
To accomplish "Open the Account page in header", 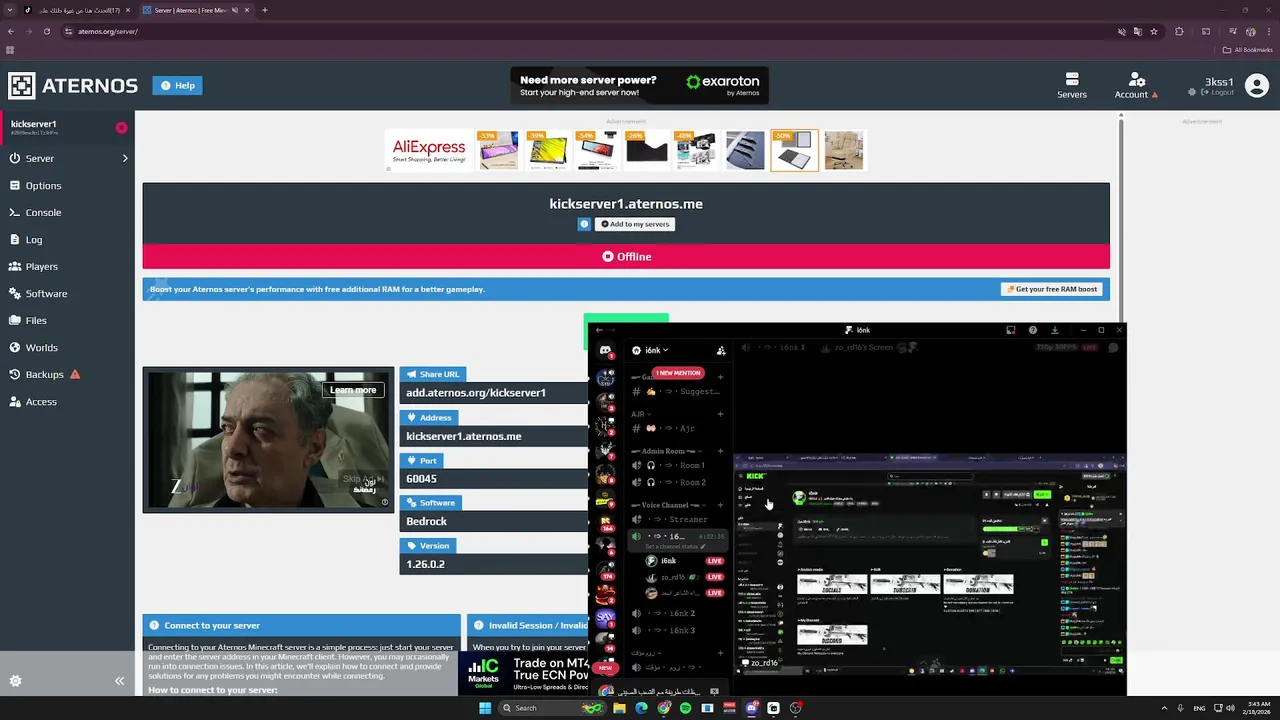I will (1136, 85).
